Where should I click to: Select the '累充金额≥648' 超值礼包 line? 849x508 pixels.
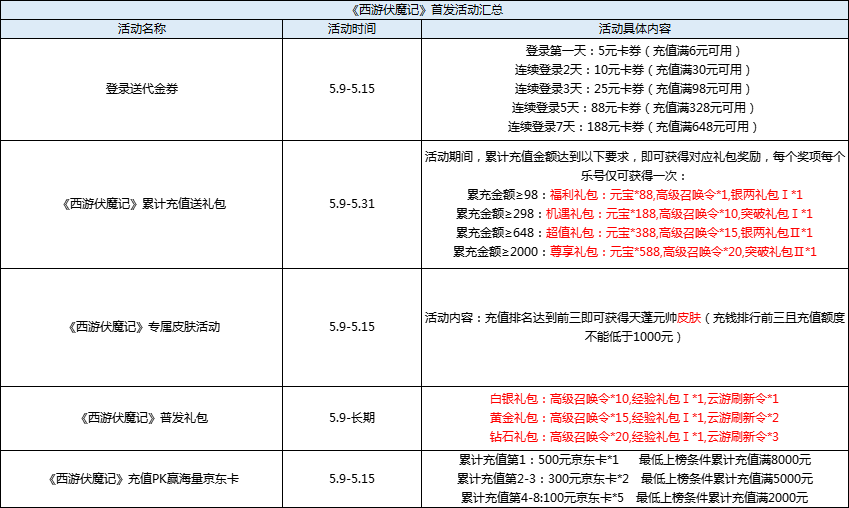[x=635, y=233]
